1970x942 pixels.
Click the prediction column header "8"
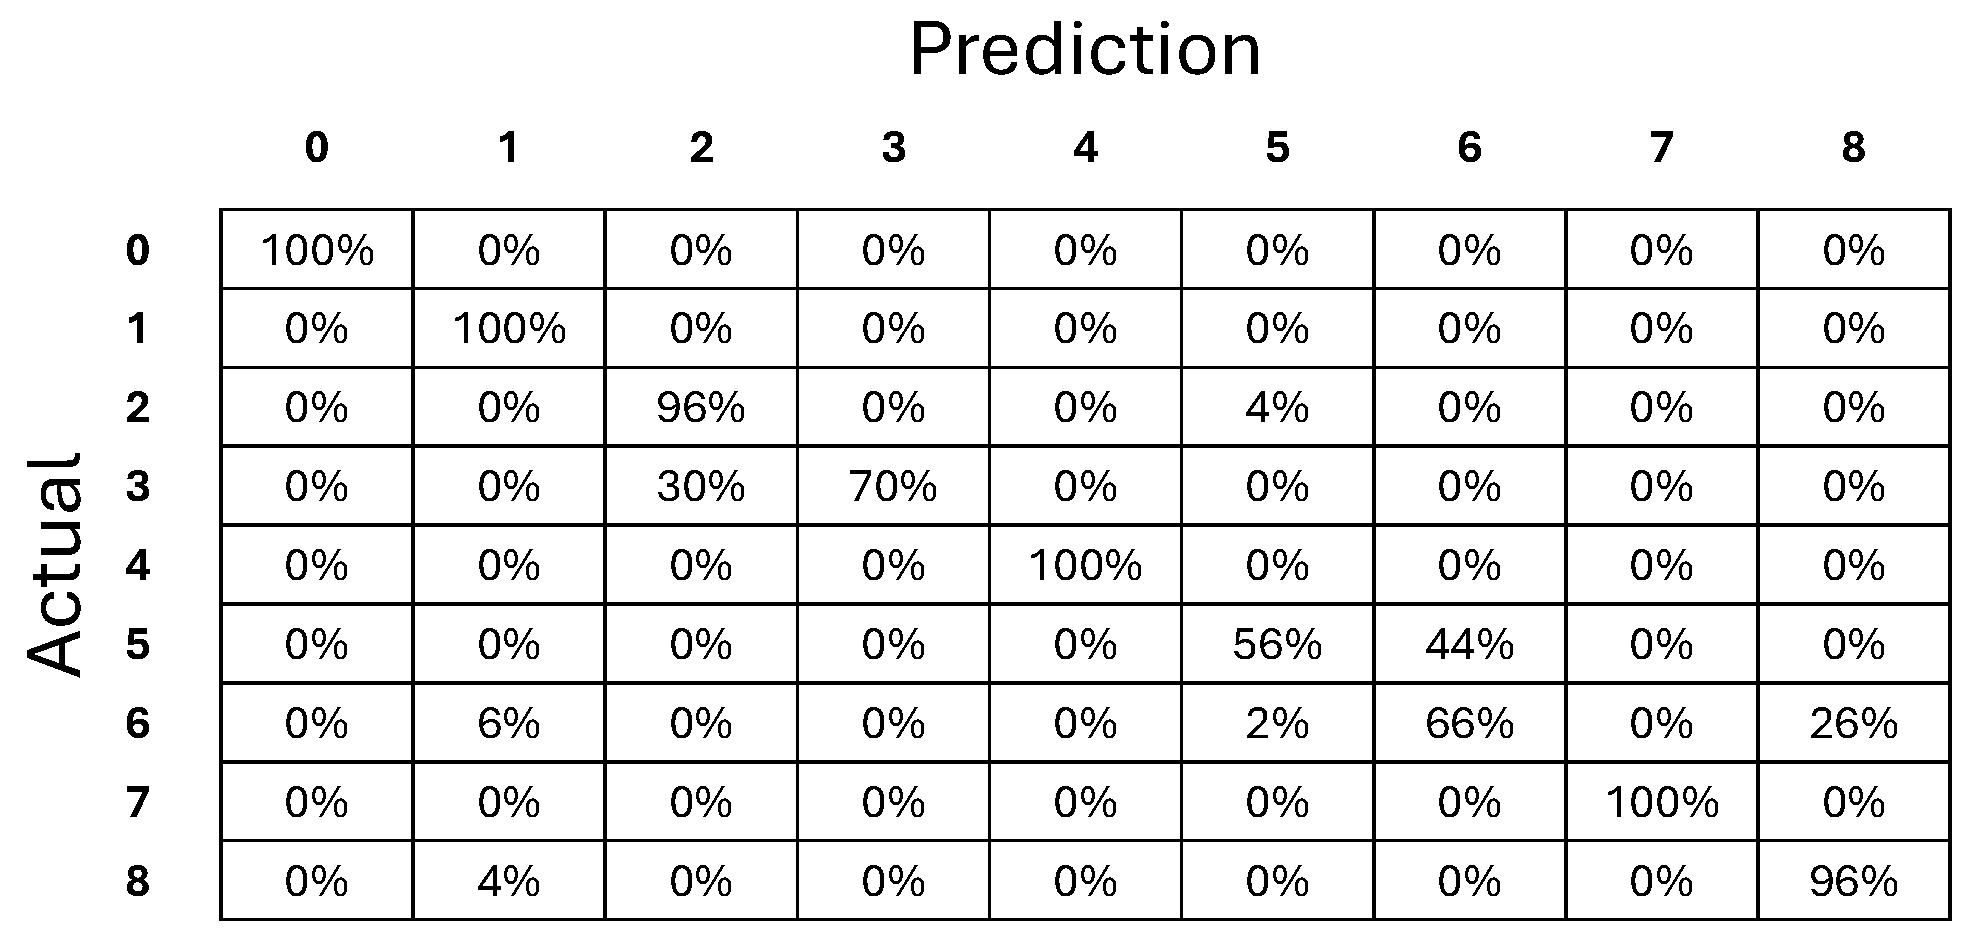click(x=1853, y=148)
